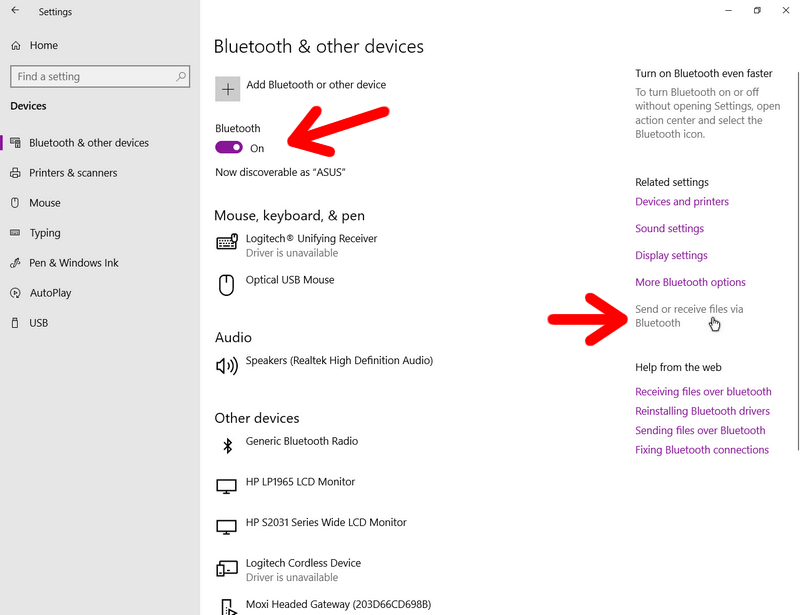Click the vertical scrollbar on the right edge

(797, 260)
